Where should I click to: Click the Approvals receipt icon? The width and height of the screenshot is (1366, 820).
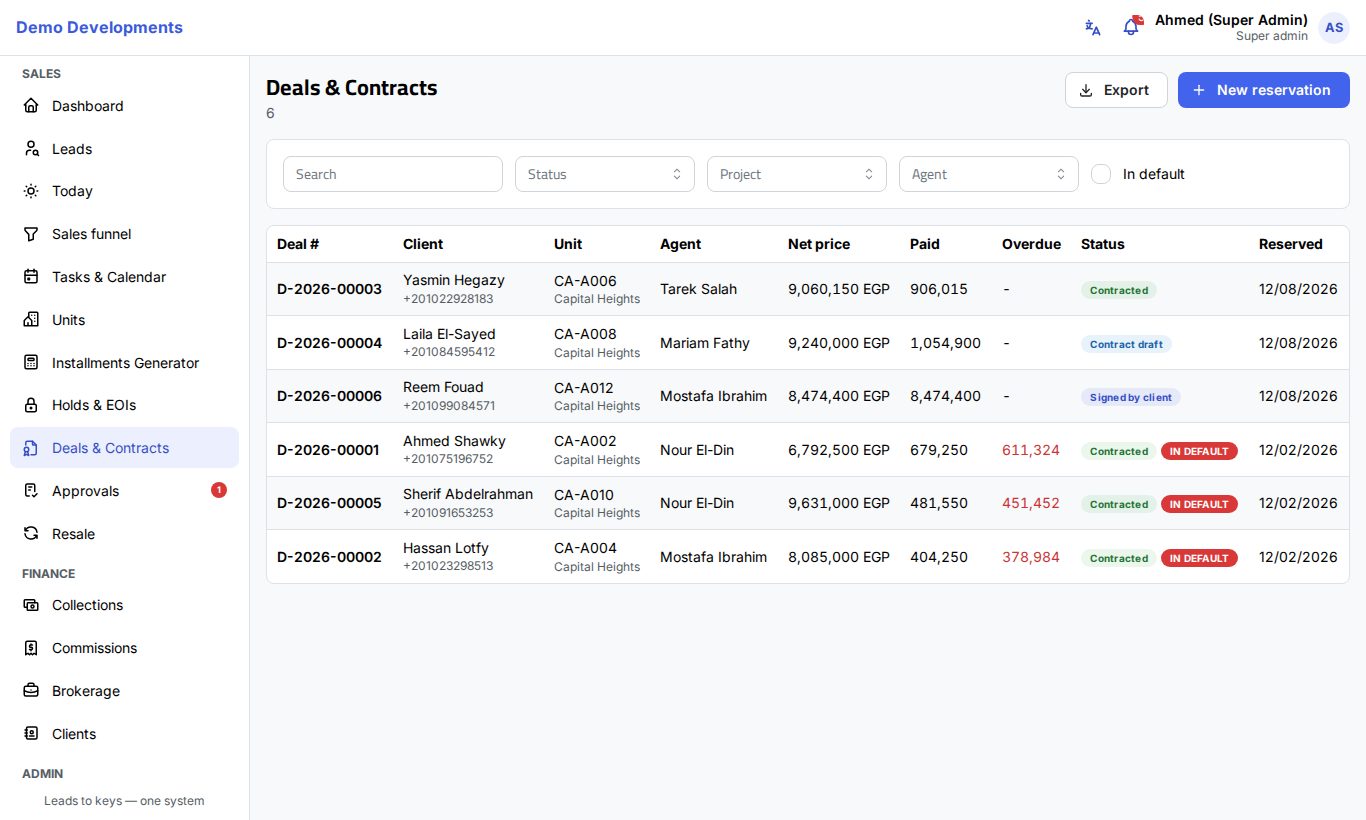point(31,491)
